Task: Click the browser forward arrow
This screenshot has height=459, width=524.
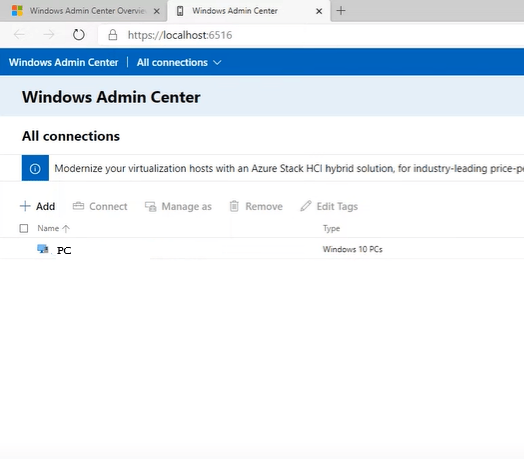Action: click(x=49, y=35)
